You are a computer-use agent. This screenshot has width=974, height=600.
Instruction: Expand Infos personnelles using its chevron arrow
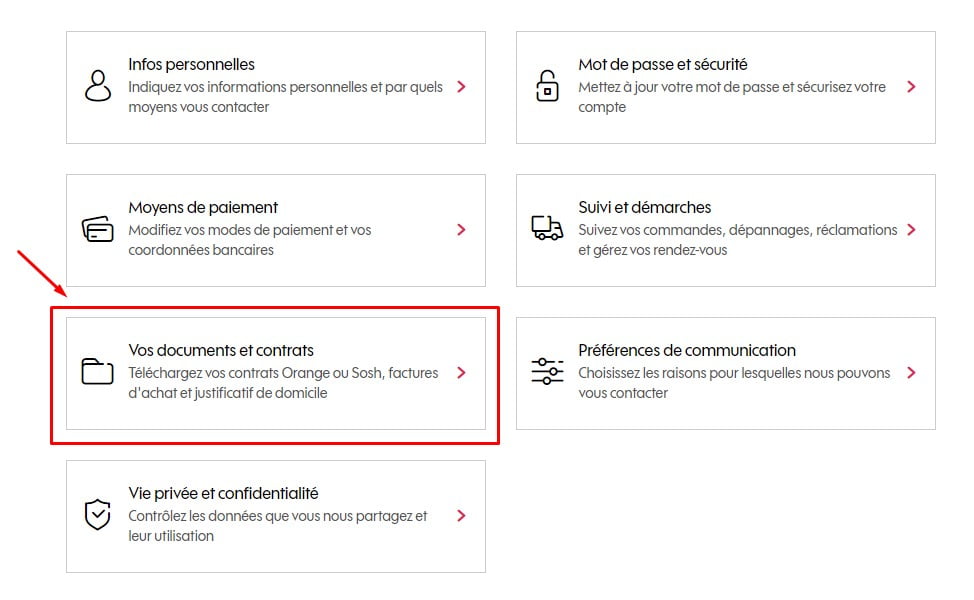coord(461,87)
